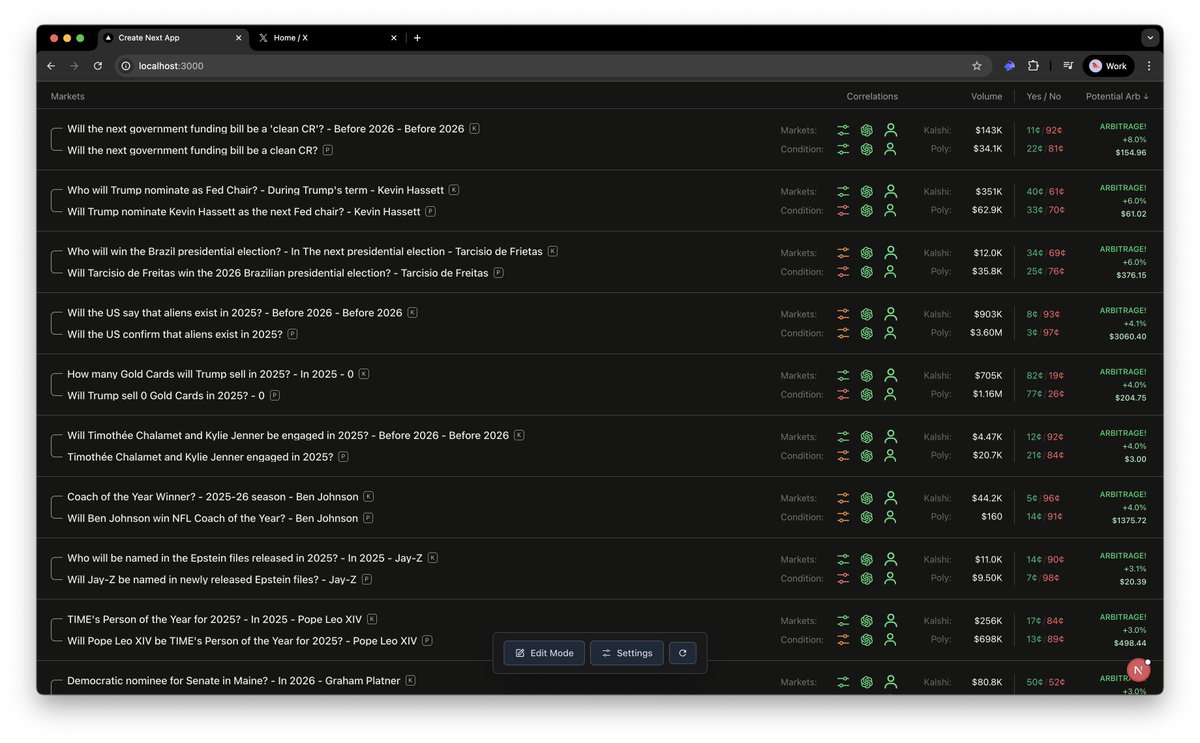Image resolution: width=1200 pixels, height=743 pixels.
Task: Click the Yes / No column header
Action: coord(1044,97)
